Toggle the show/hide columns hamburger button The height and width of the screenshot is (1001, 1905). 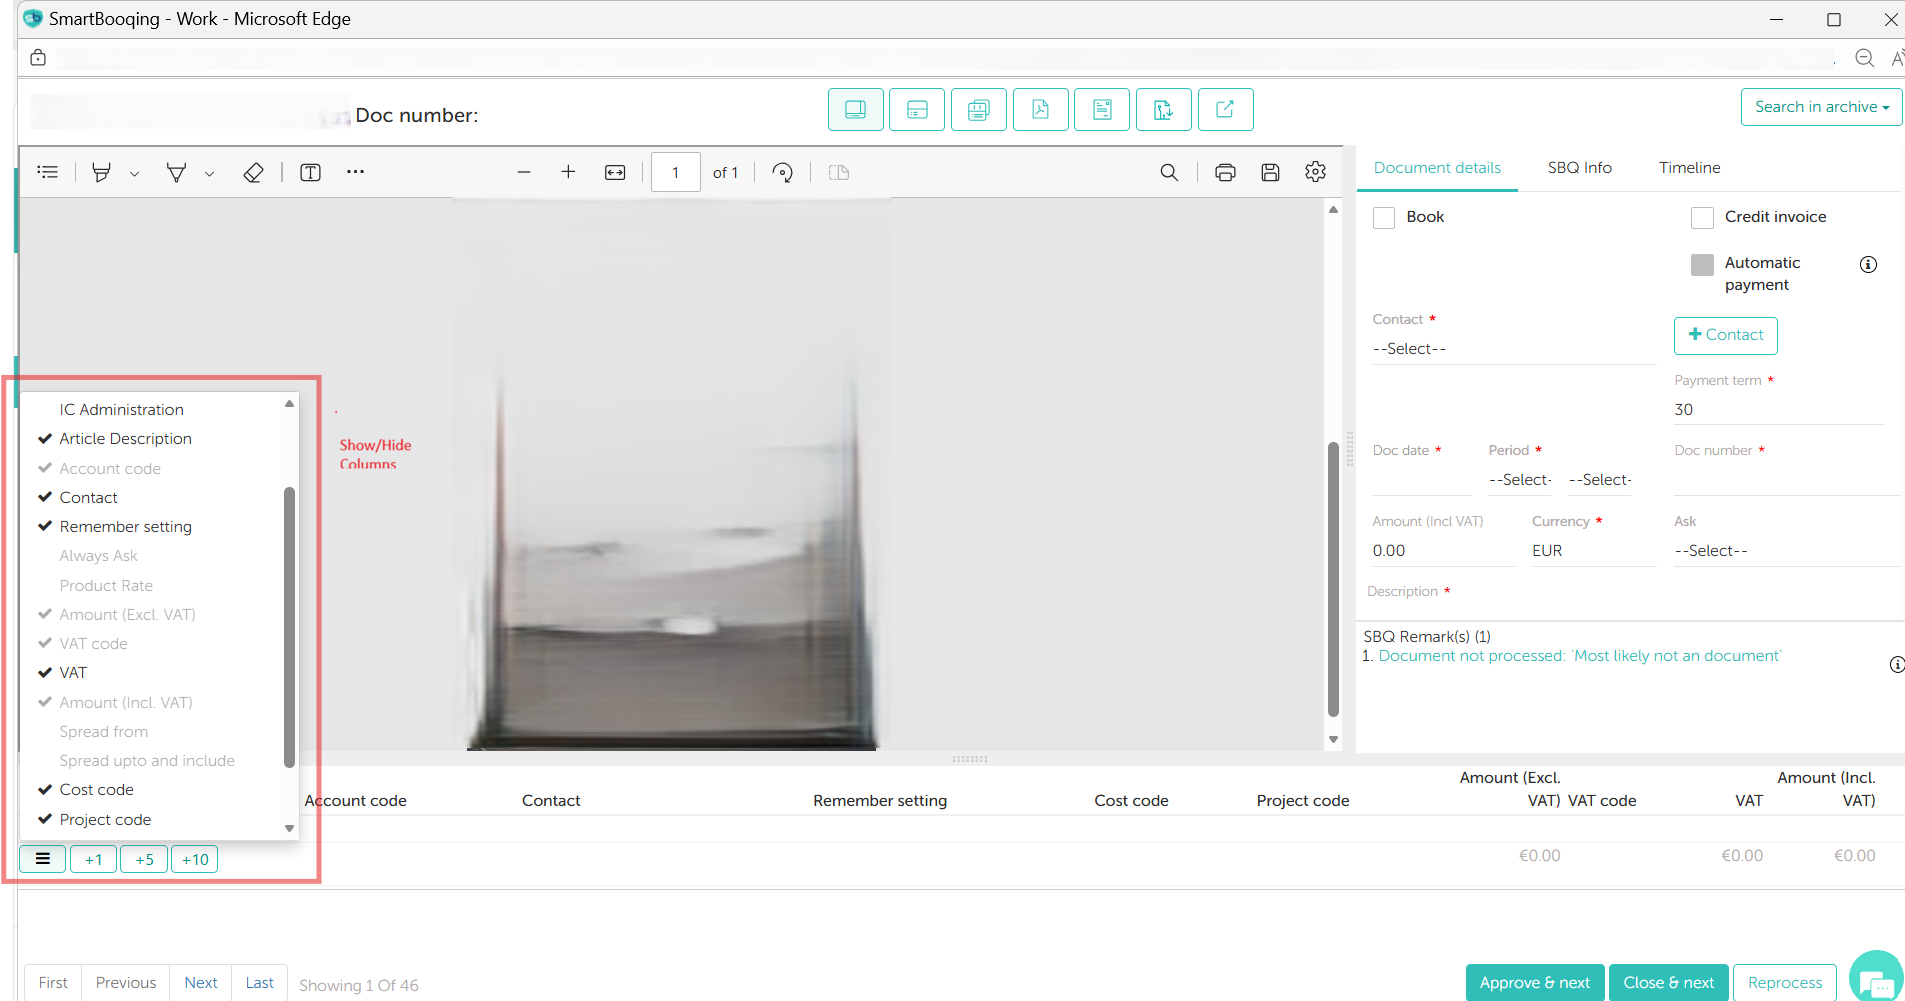coord(43,859)
